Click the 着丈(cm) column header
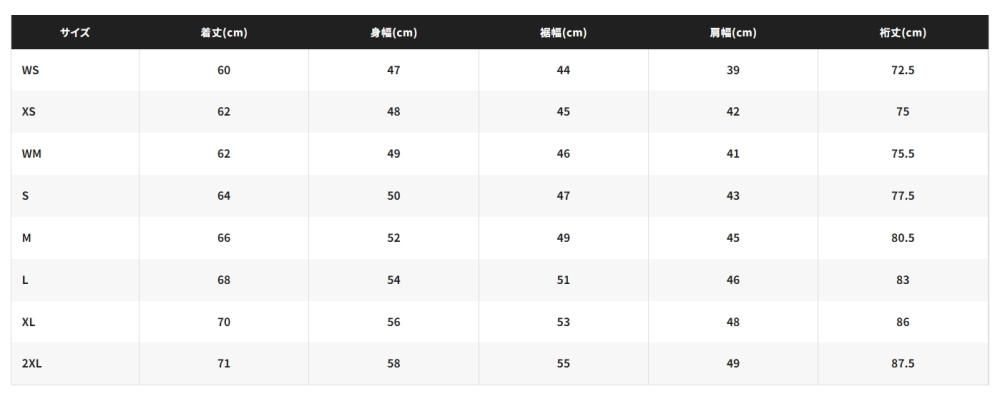The width and height of the screenshot is (1000, 396). [224, 33]
